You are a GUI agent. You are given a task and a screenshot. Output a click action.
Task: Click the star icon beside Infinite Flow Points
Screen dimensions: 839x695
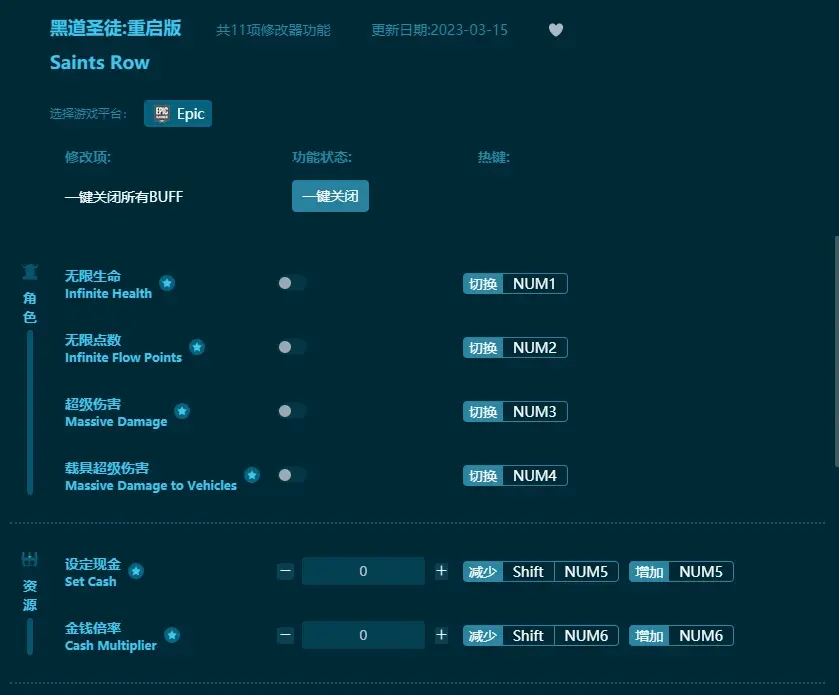(x=197, y=347)
